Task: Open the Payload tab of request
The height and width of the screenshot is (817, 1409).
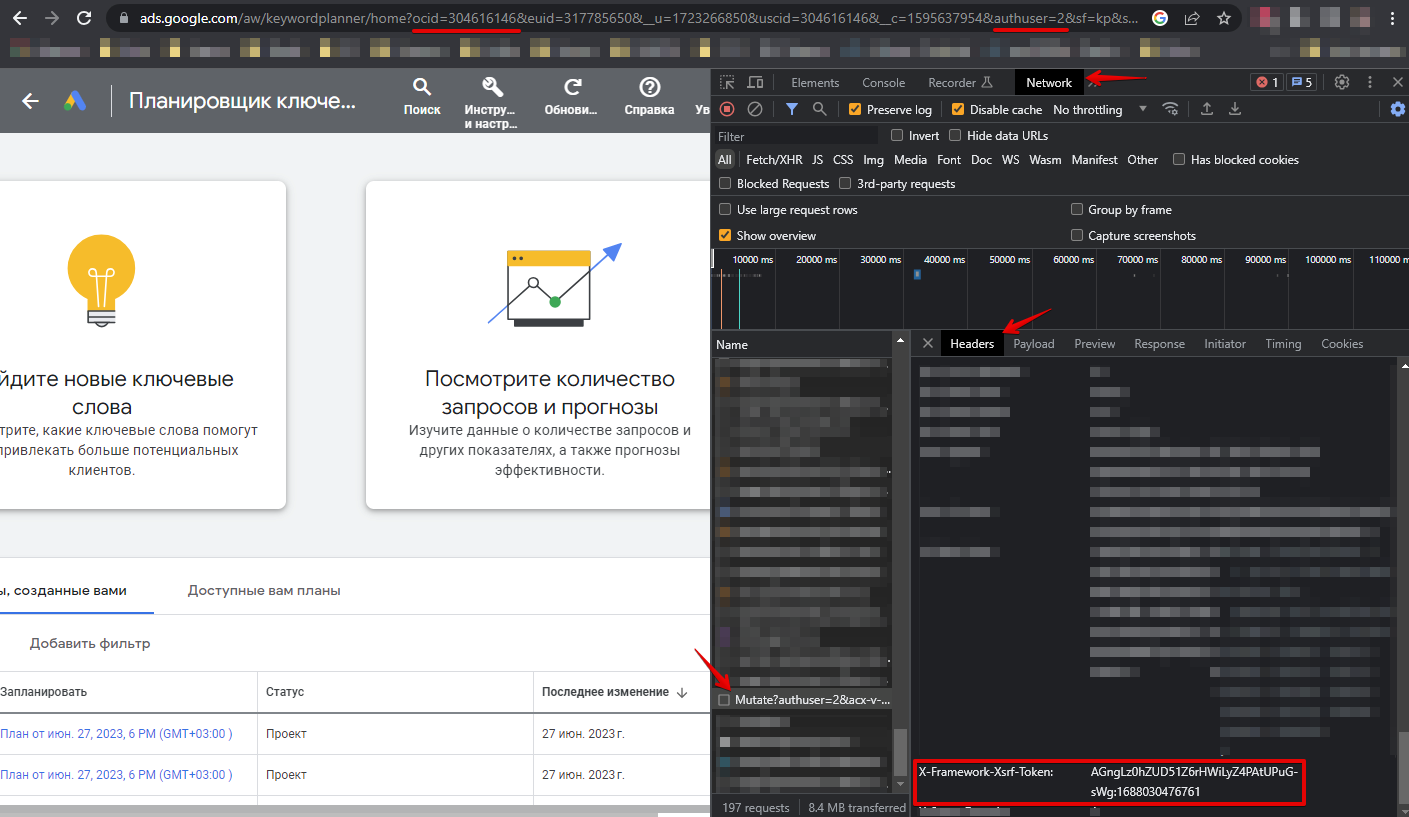Action: [x=1033, y=344]
